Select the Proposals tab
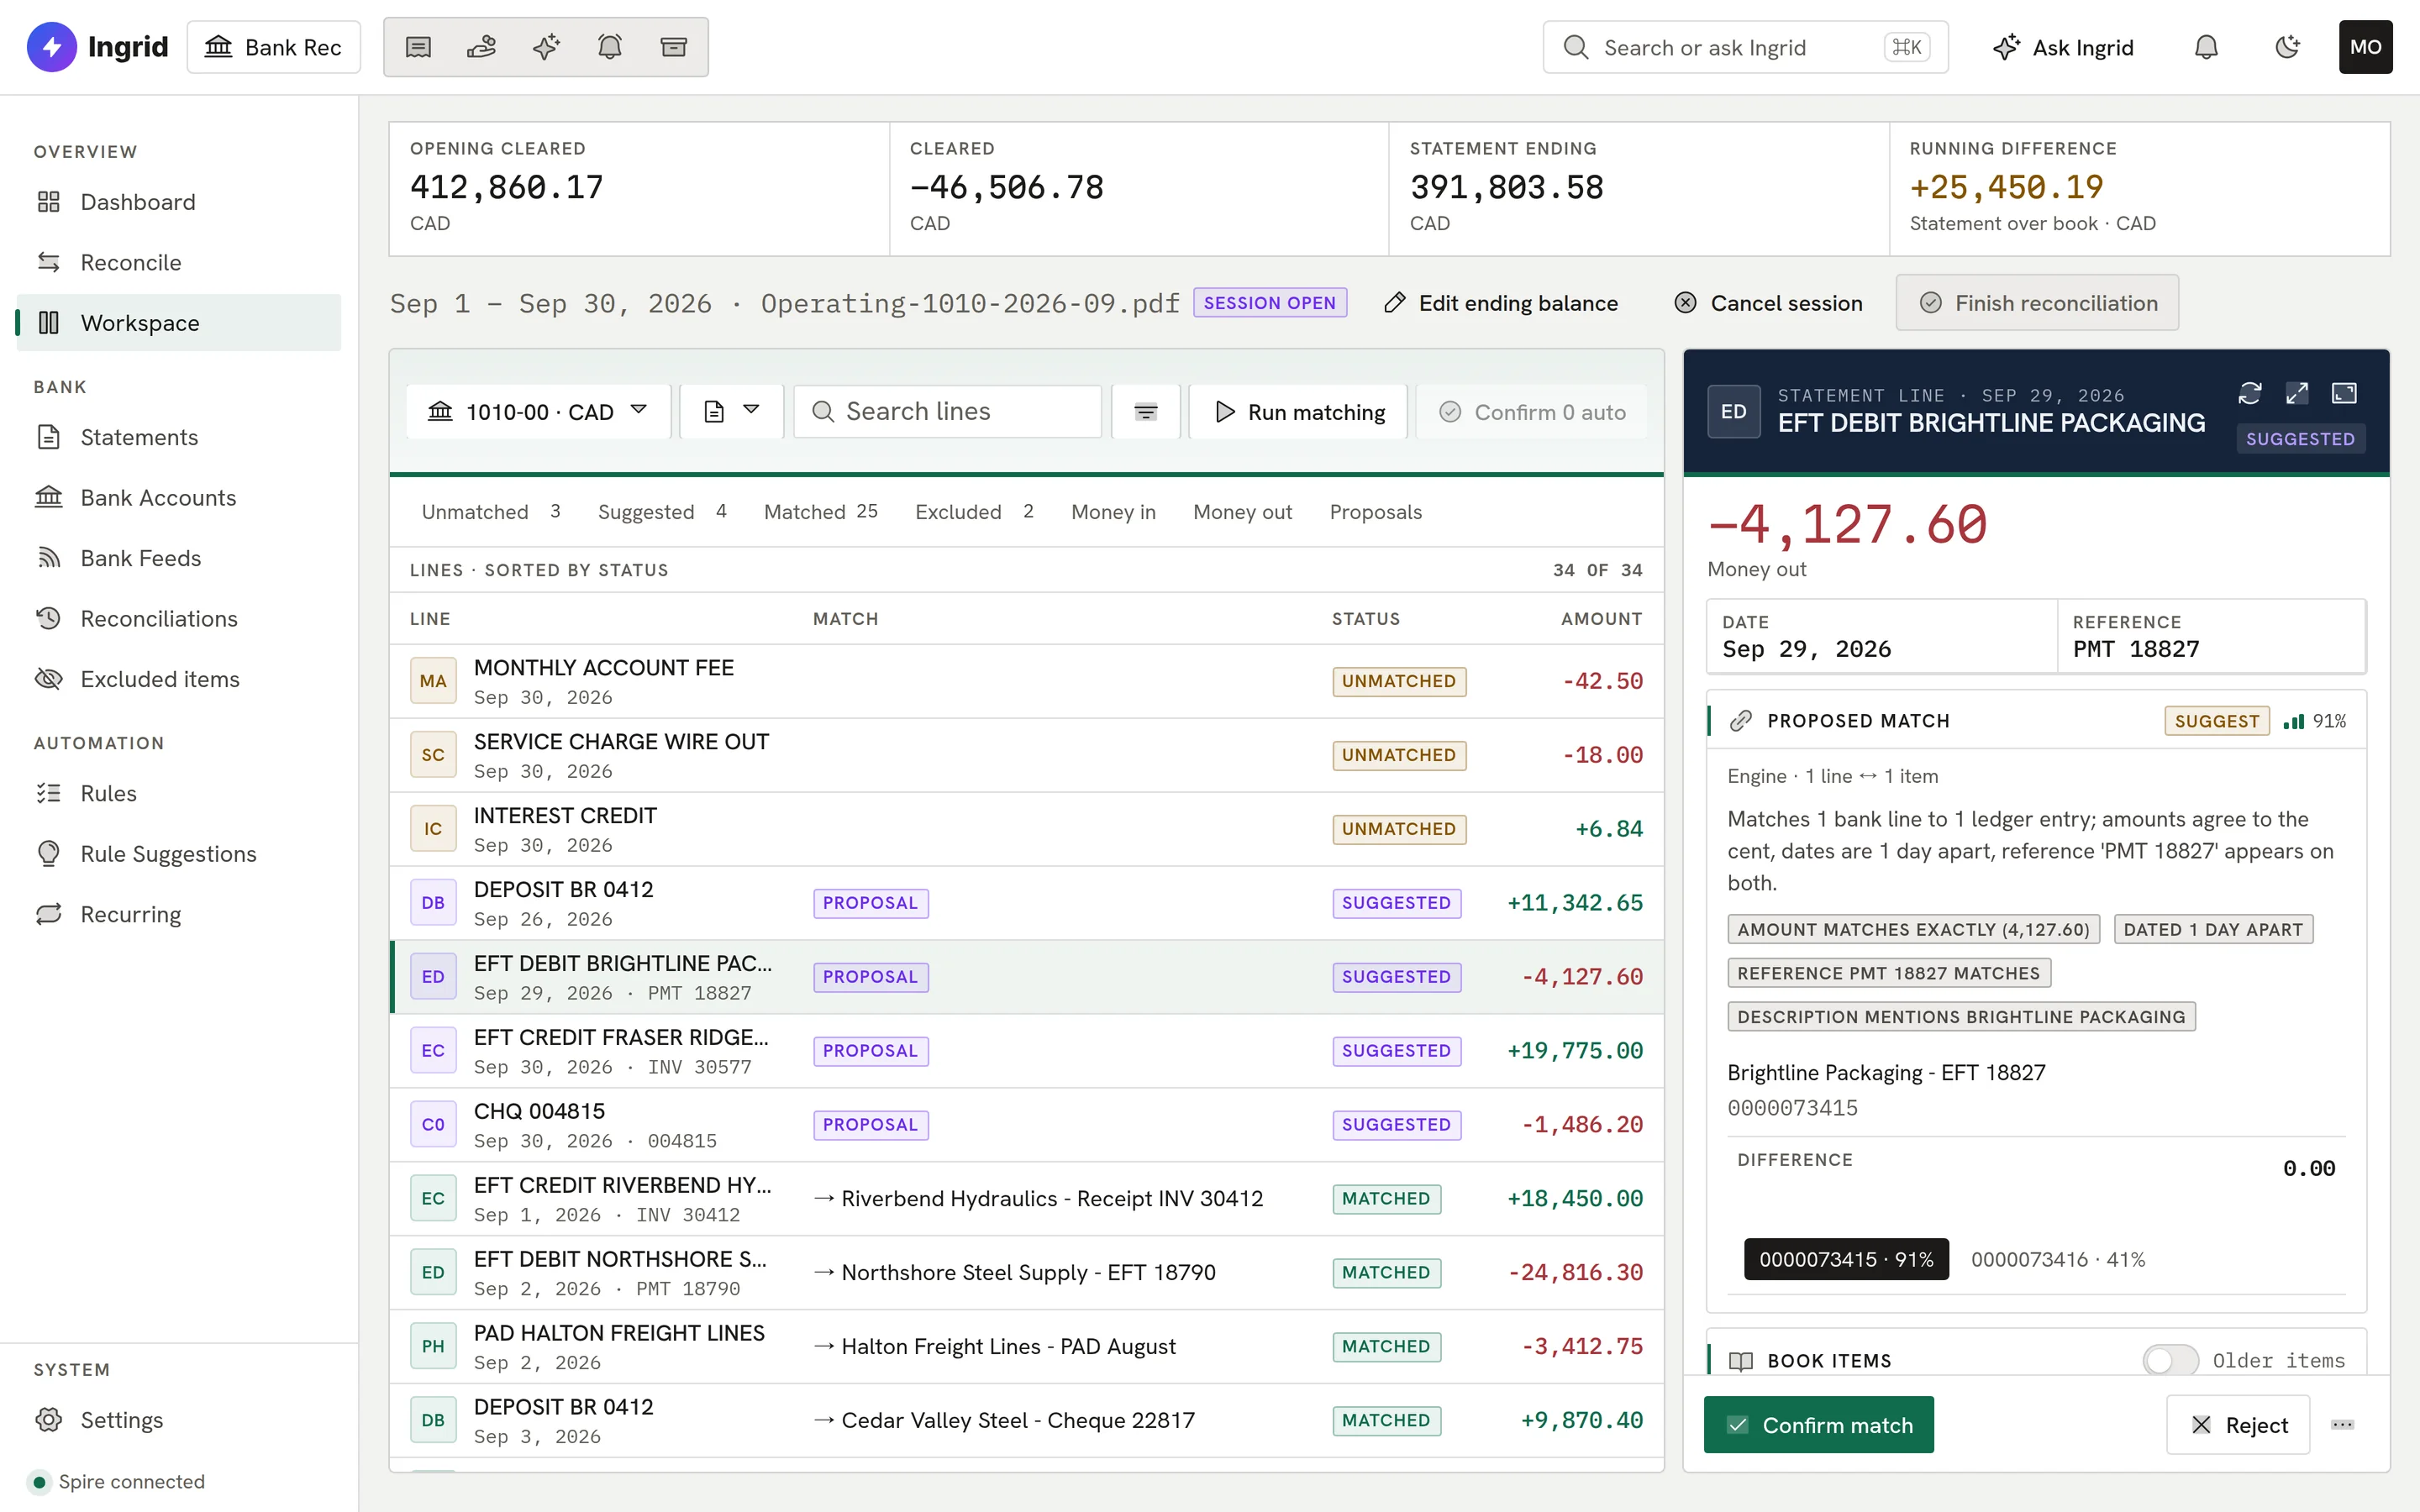This screenshot has width=2420, height=1512. (x=1375, y=512)
